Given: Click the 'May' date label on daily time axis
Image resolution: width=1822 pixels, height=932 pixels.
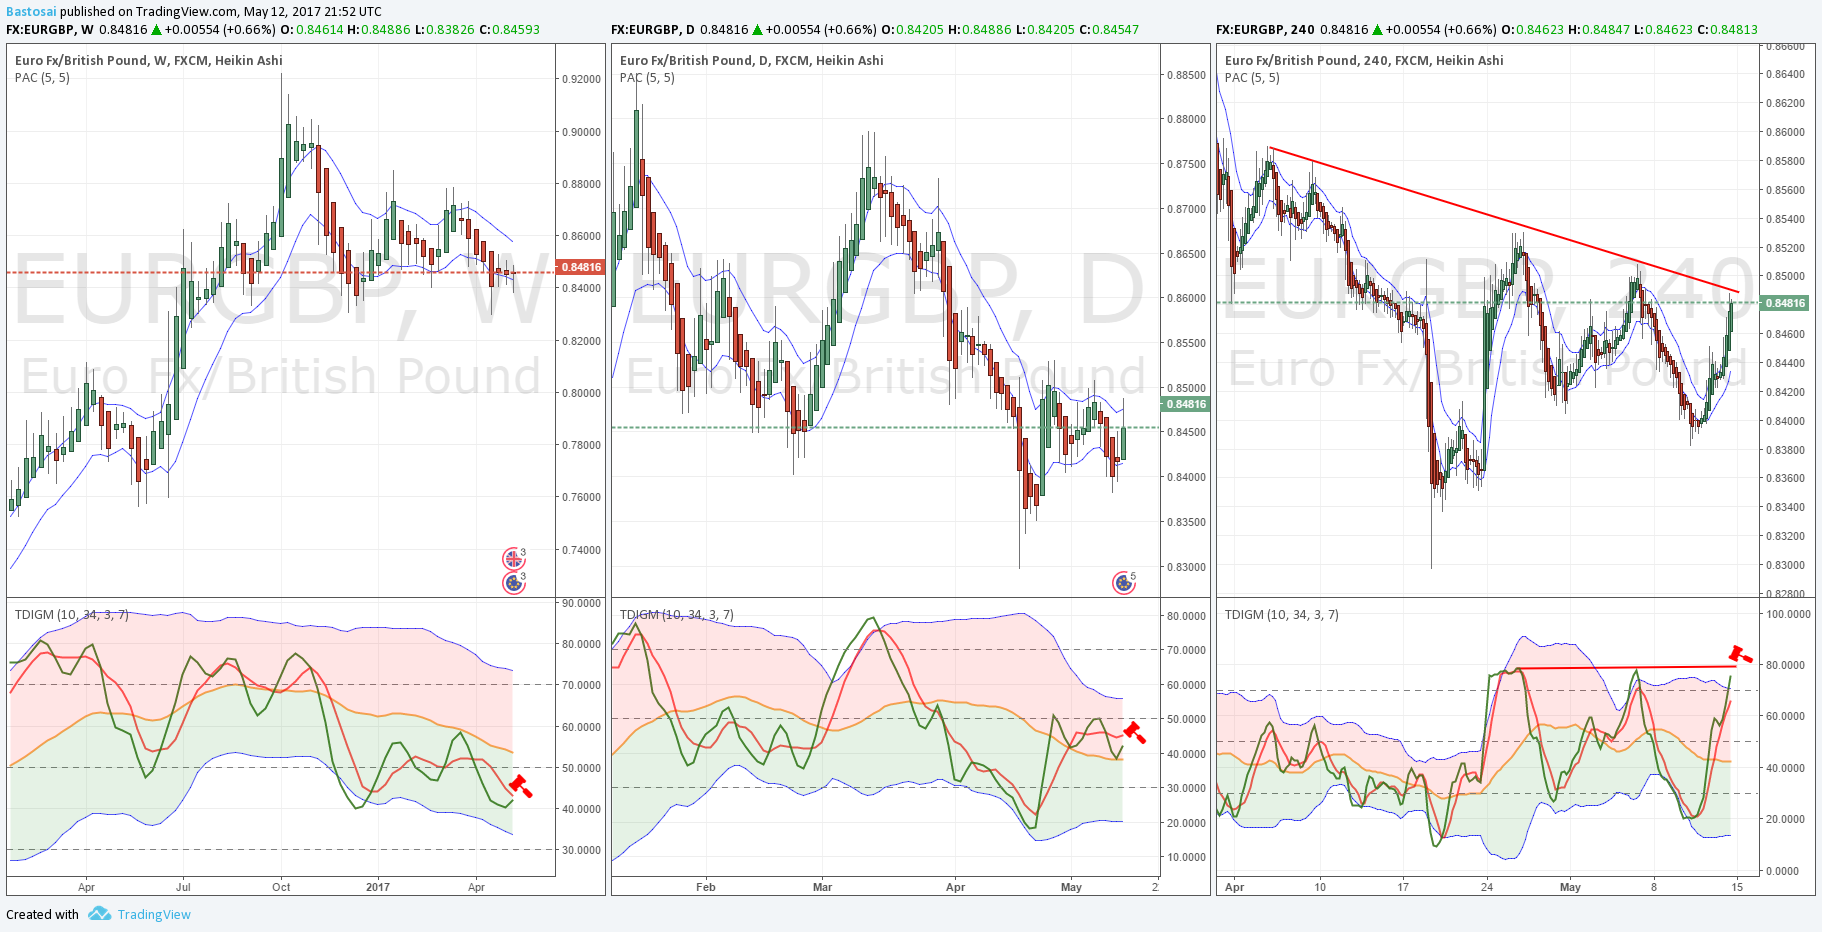Looking at the screenshot, I should click(1071, 887).
